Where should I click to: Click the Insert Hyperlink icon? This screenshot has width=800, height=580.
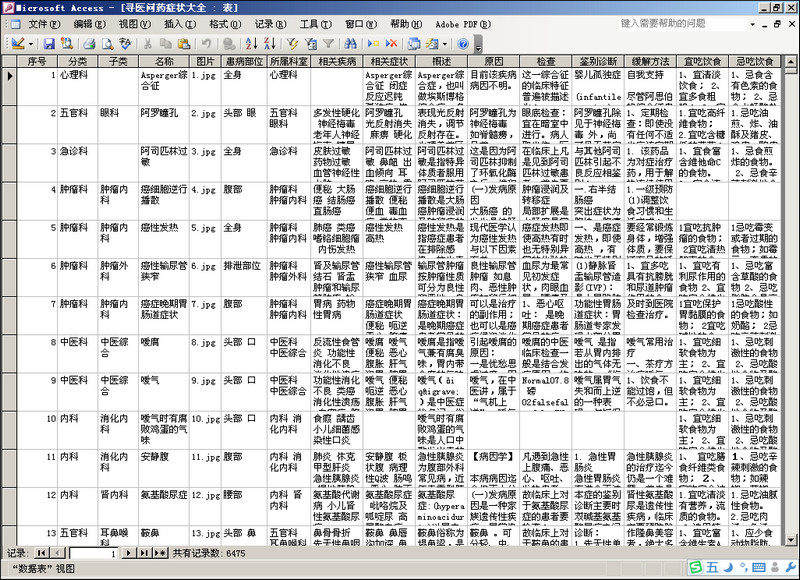click(229, 44)
